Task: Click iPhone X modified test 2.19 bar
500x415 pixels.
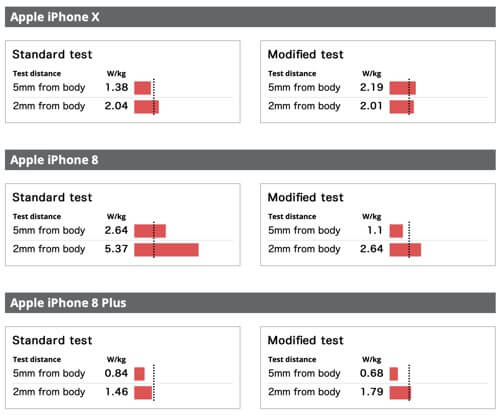Action: [x=403, y=88]
